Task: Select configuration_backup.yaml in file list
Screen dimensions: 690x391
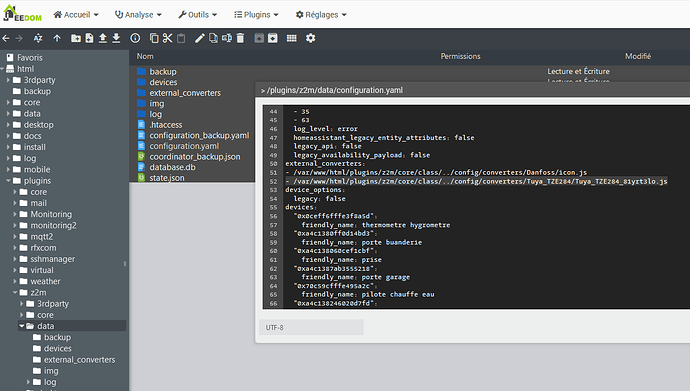Action: [199, 135]
